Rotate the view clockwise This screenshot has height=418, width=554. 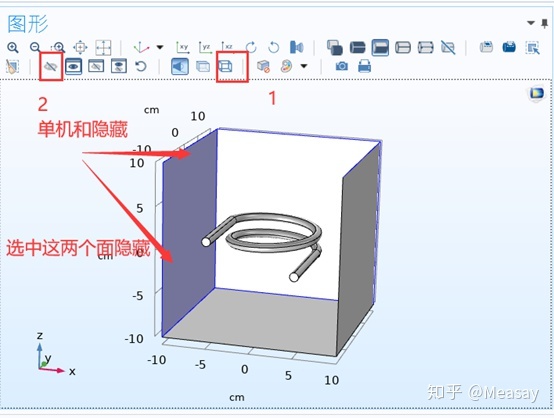point(251,47)
